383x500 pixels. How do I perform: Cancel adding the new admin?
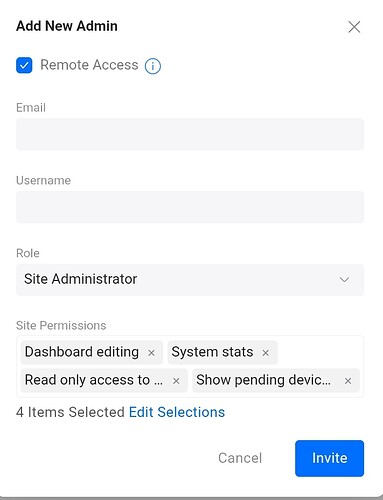(240, 458)
